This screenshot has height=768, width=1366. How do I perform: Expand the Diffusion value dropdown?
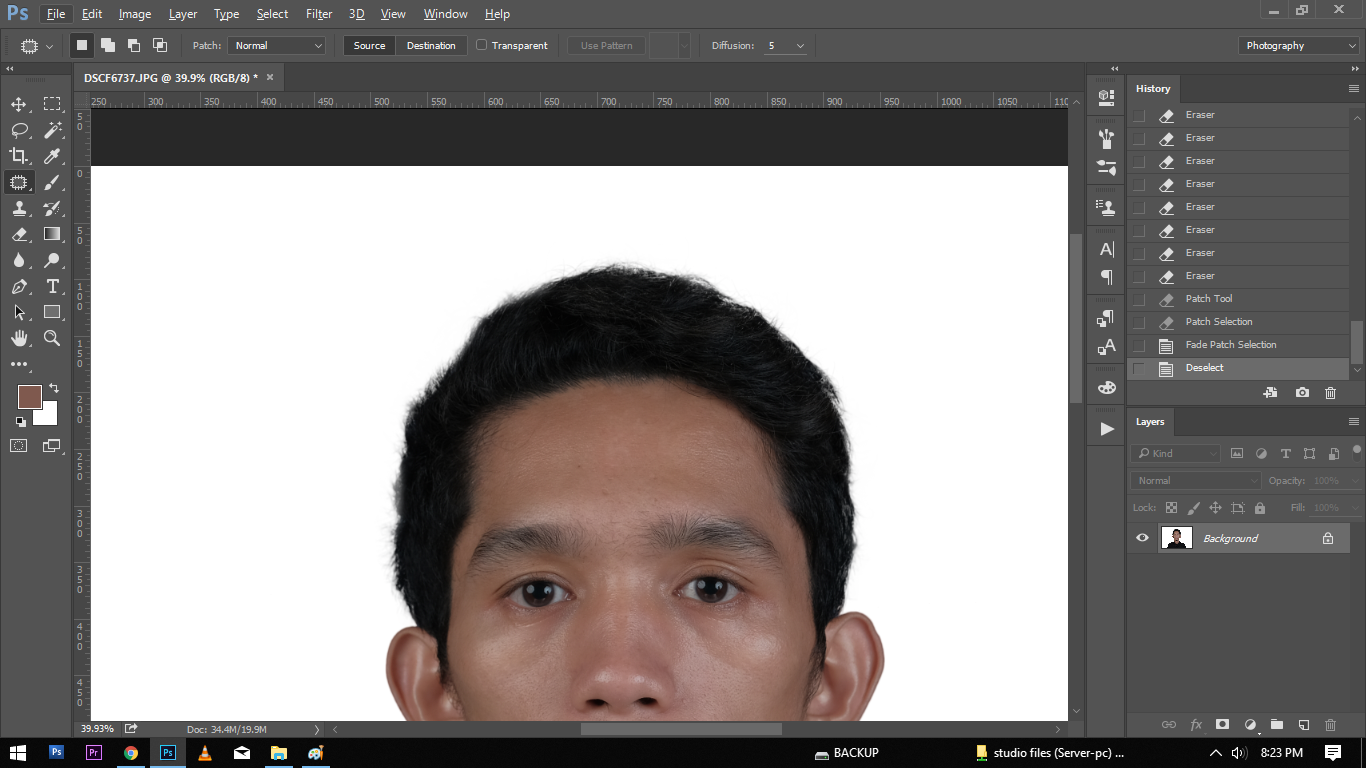click(x=800, y=46)
